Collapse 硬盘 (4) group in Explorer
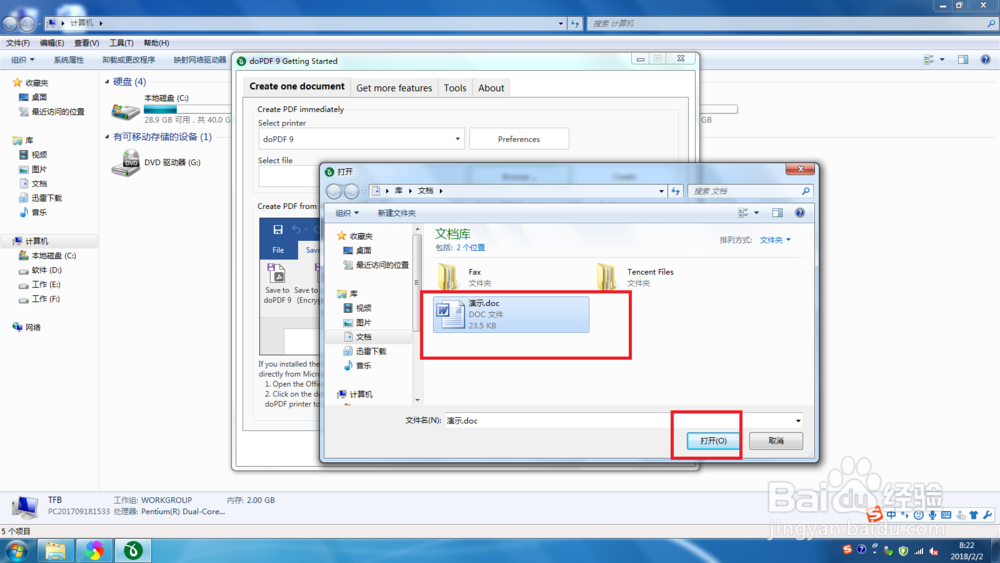Viewport: 1000px width, 563px height. click(107, 82)
